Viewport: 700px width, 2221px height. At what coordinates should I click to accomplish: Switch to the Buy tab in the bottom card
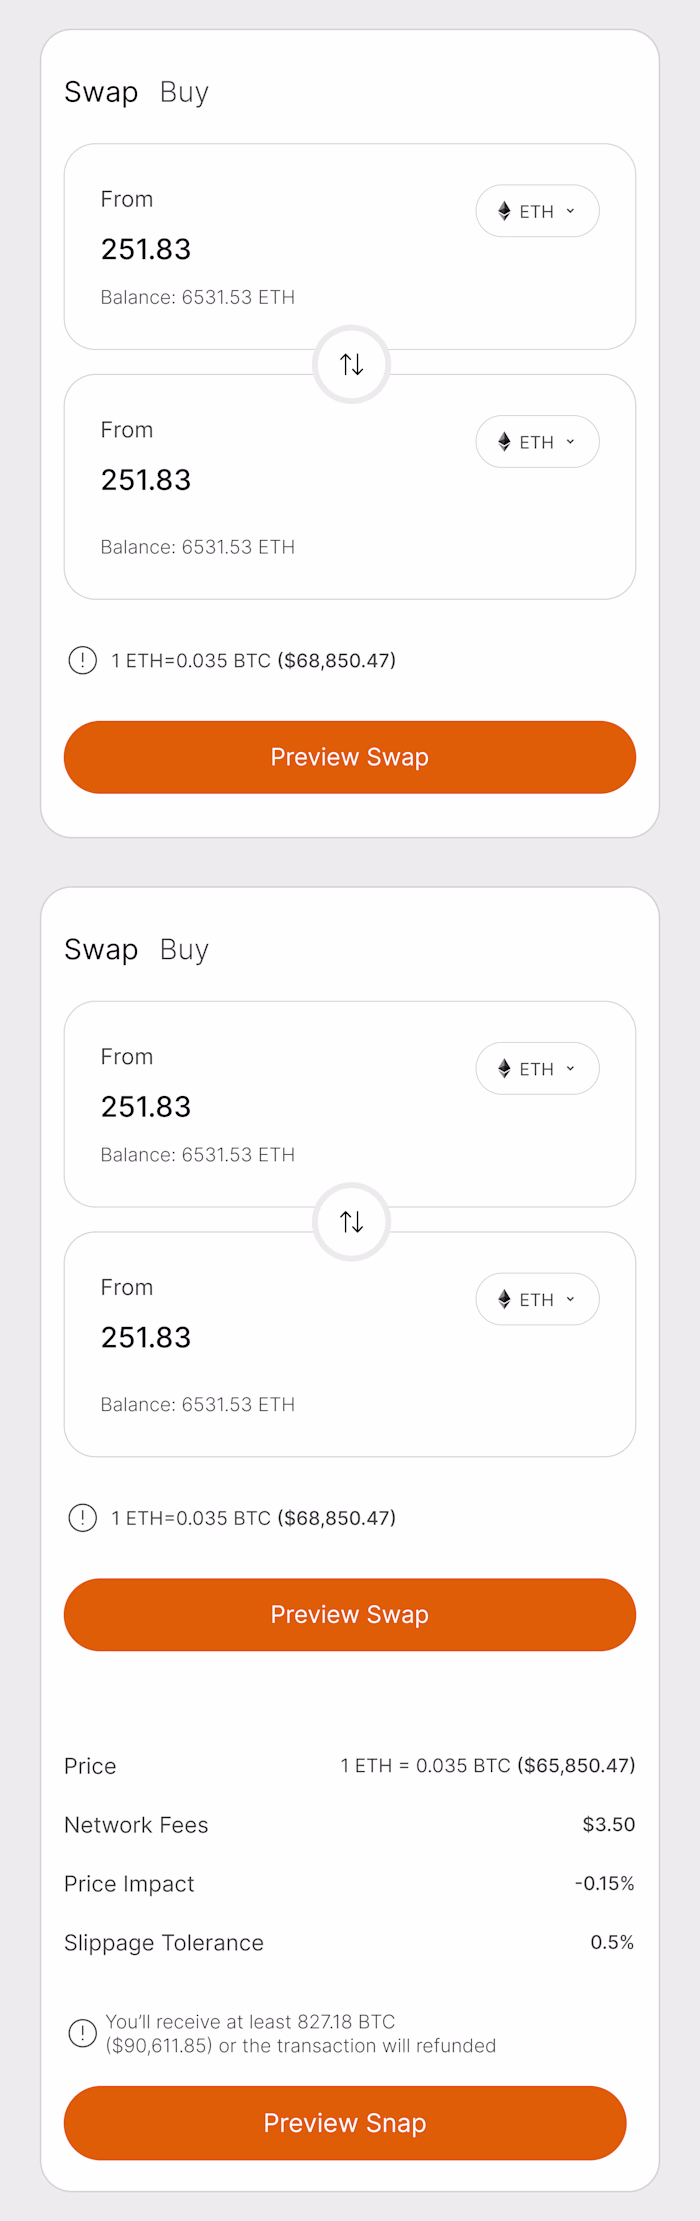(x=184, y=949)
